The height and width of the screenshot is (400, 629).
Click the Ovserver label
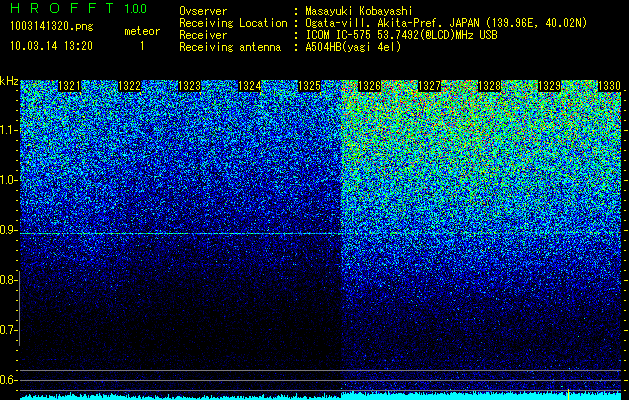tap(203, 11)
